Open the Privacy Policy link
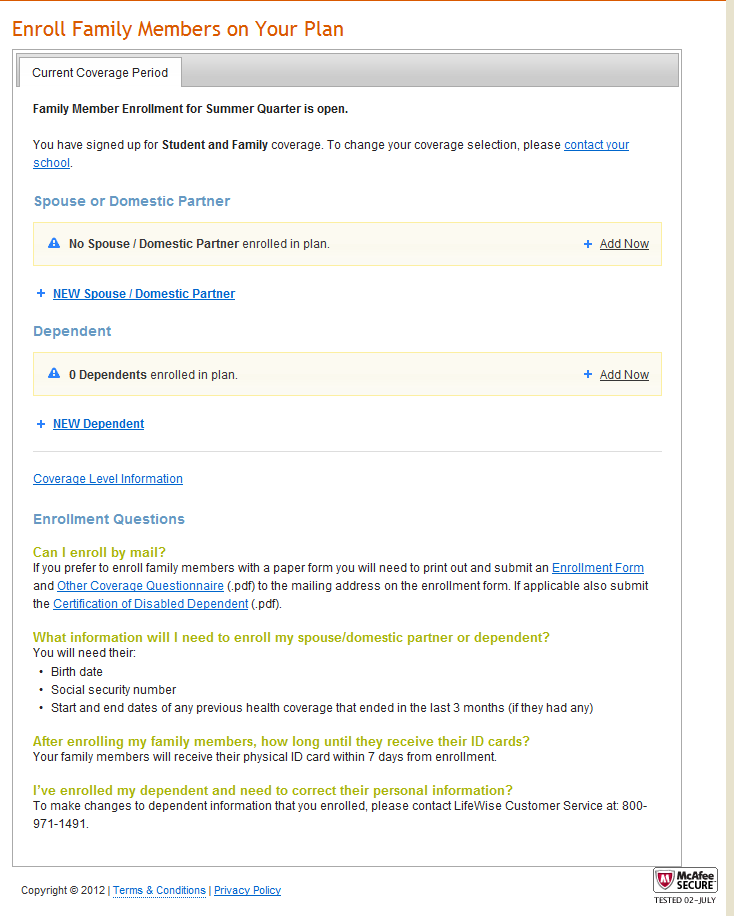Screen dimensions: 734x916 click(x=247, y=890)
